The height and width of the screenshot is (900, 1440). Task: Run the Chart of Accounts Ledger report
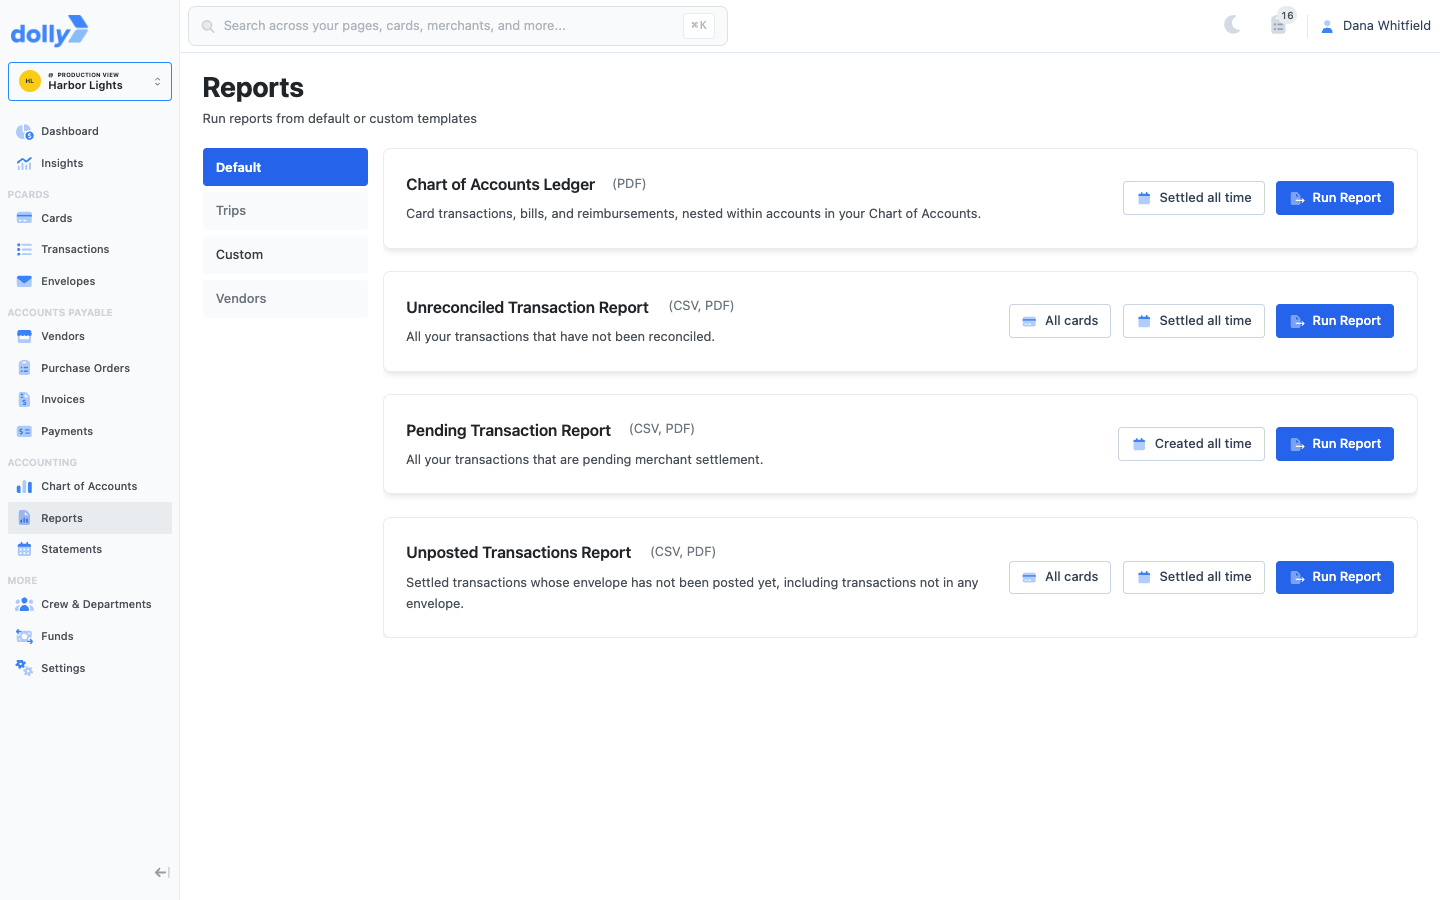click(1335, 198)
